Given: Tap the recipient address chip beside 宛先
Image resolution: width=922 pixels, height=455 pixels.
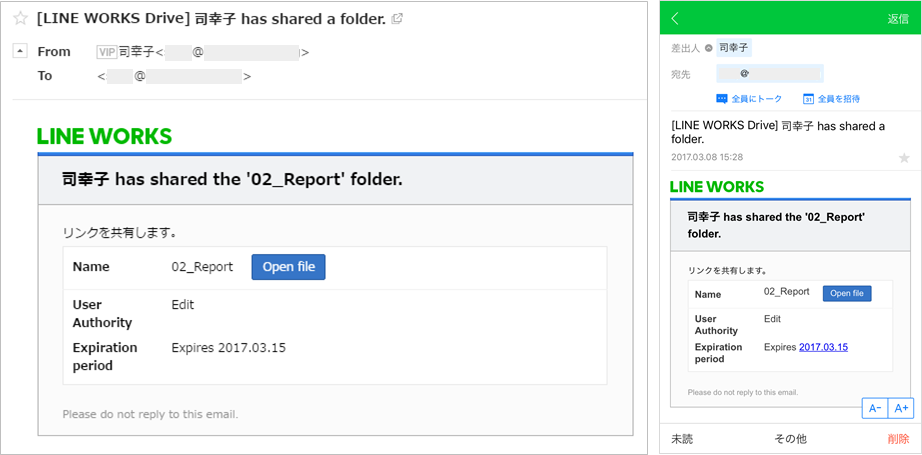Looking at the screenshot, I should pos(769,73).
